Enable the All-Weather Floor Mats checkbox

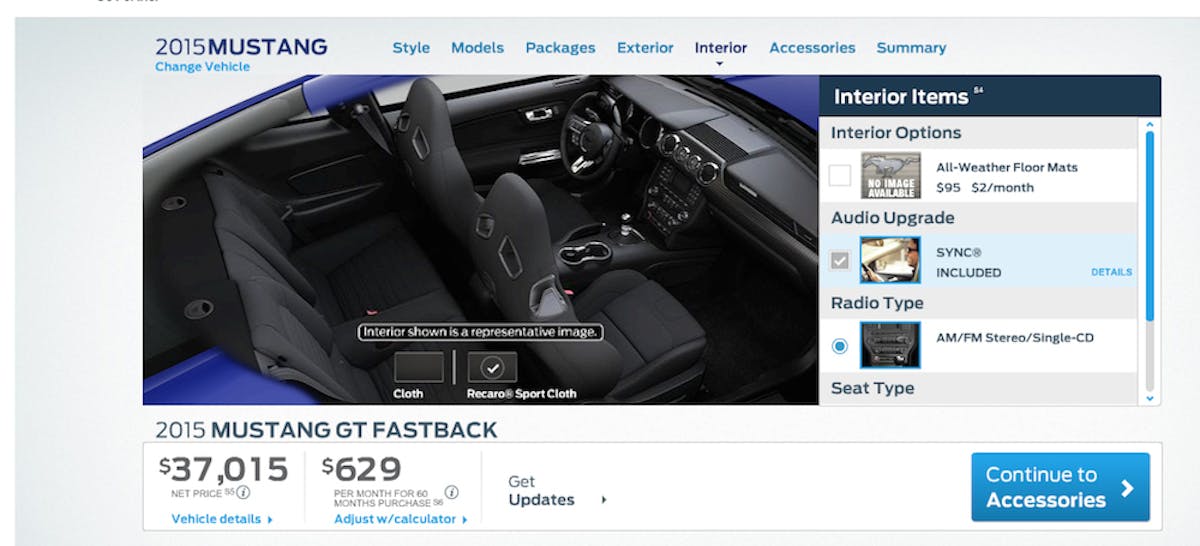[840, 176]
